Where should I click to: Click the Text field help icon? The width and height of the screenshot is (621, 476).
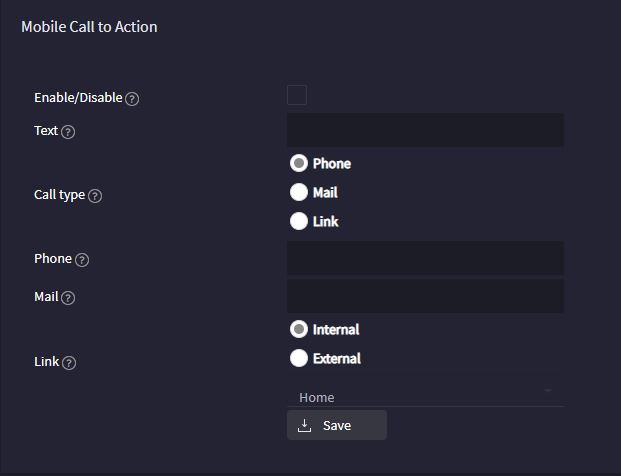tap(68, 132)
